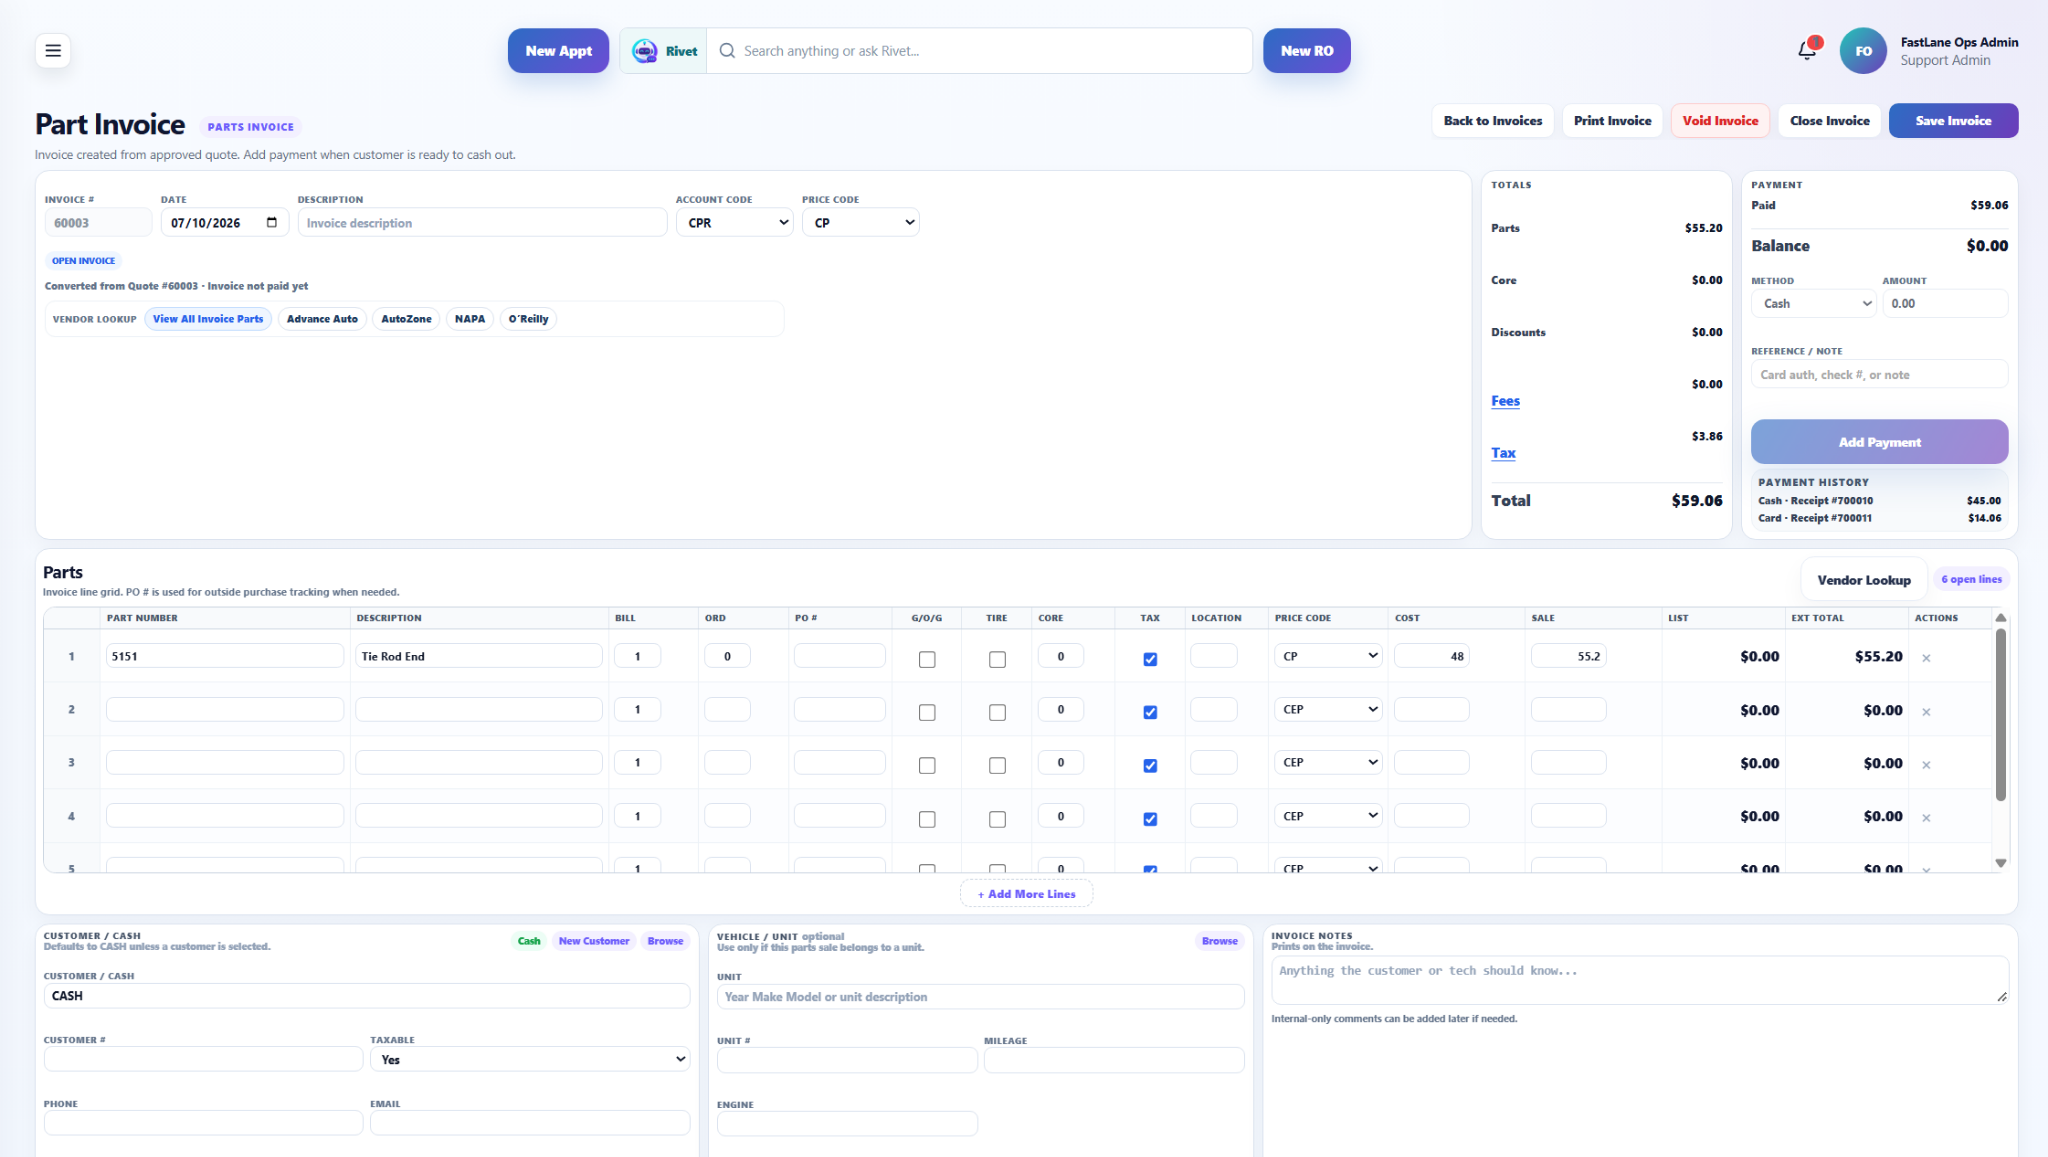Click the Invoice description field
Screen dimensions: 2048x1157
tap(482, 222)
